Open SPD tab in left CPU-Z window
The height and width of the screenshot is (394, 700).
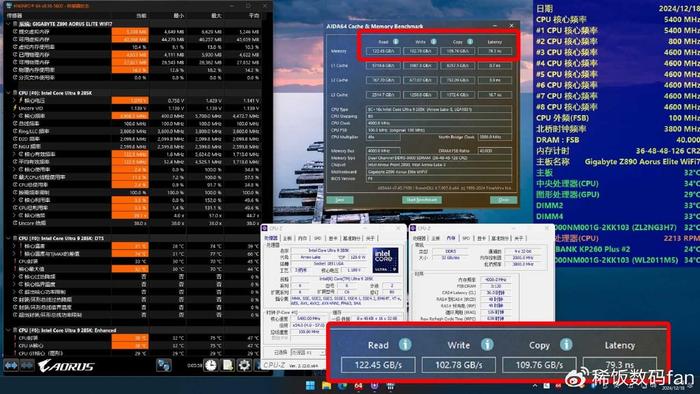coord(317,239)
